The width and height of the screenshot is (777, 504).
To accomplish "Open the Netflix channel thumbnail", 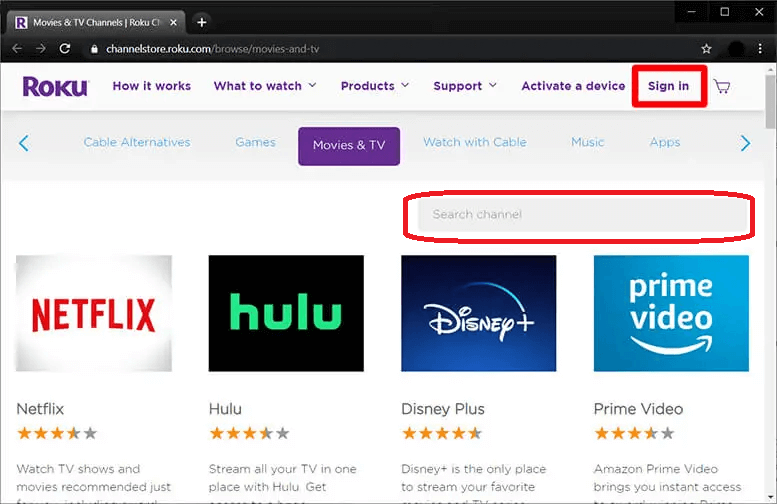I will point(94,313).
